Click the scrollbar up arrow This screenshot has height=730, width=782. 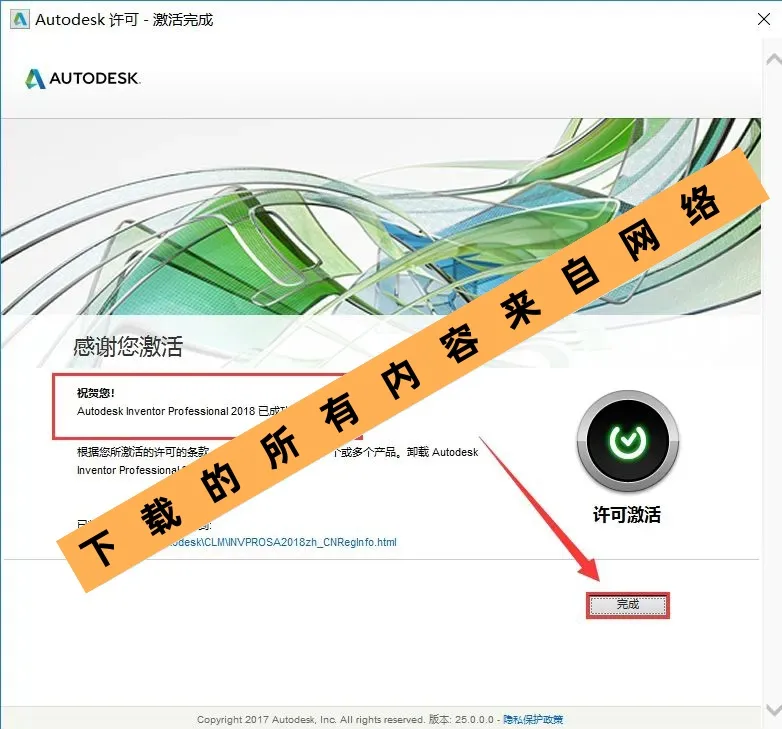pyautogui.click(x=774, y=60)
